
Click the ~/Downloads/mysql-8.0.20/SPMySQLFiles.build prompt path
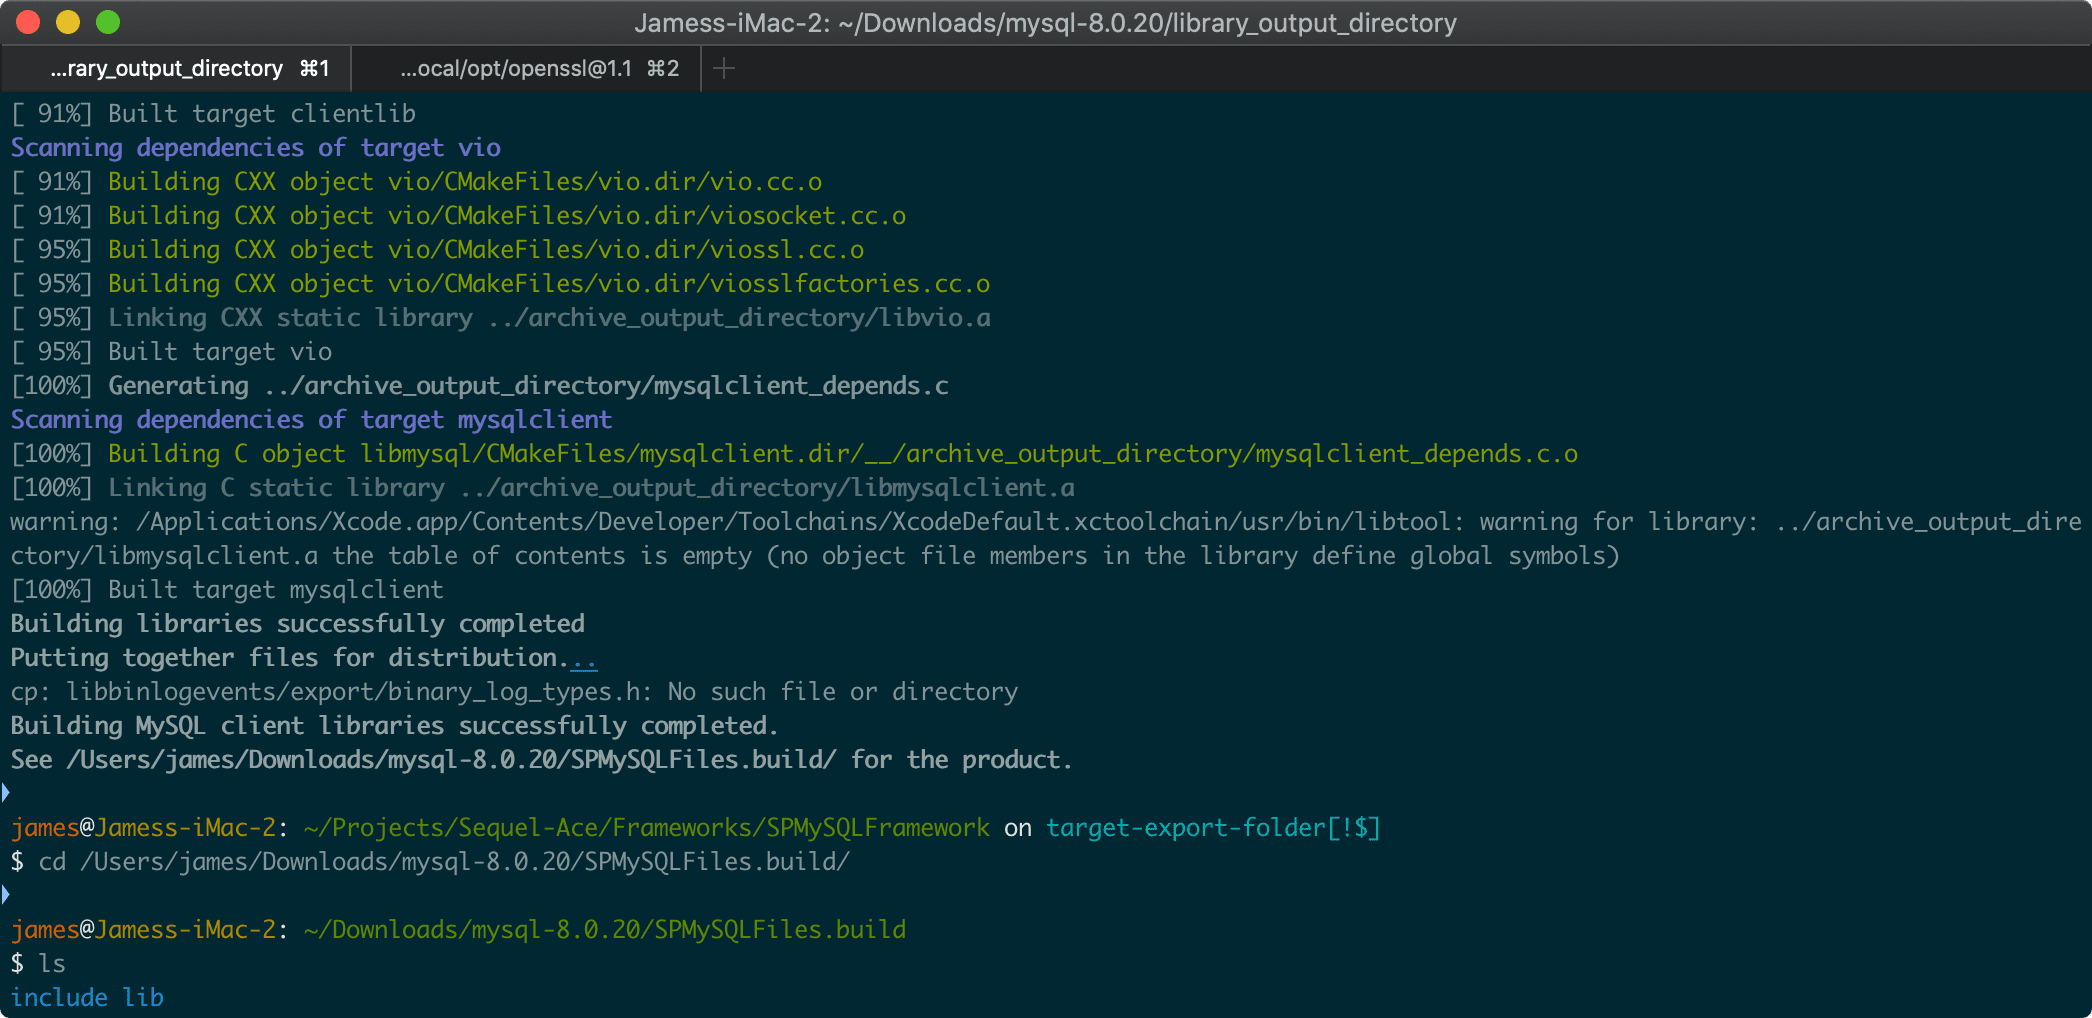tap(605, 930)
